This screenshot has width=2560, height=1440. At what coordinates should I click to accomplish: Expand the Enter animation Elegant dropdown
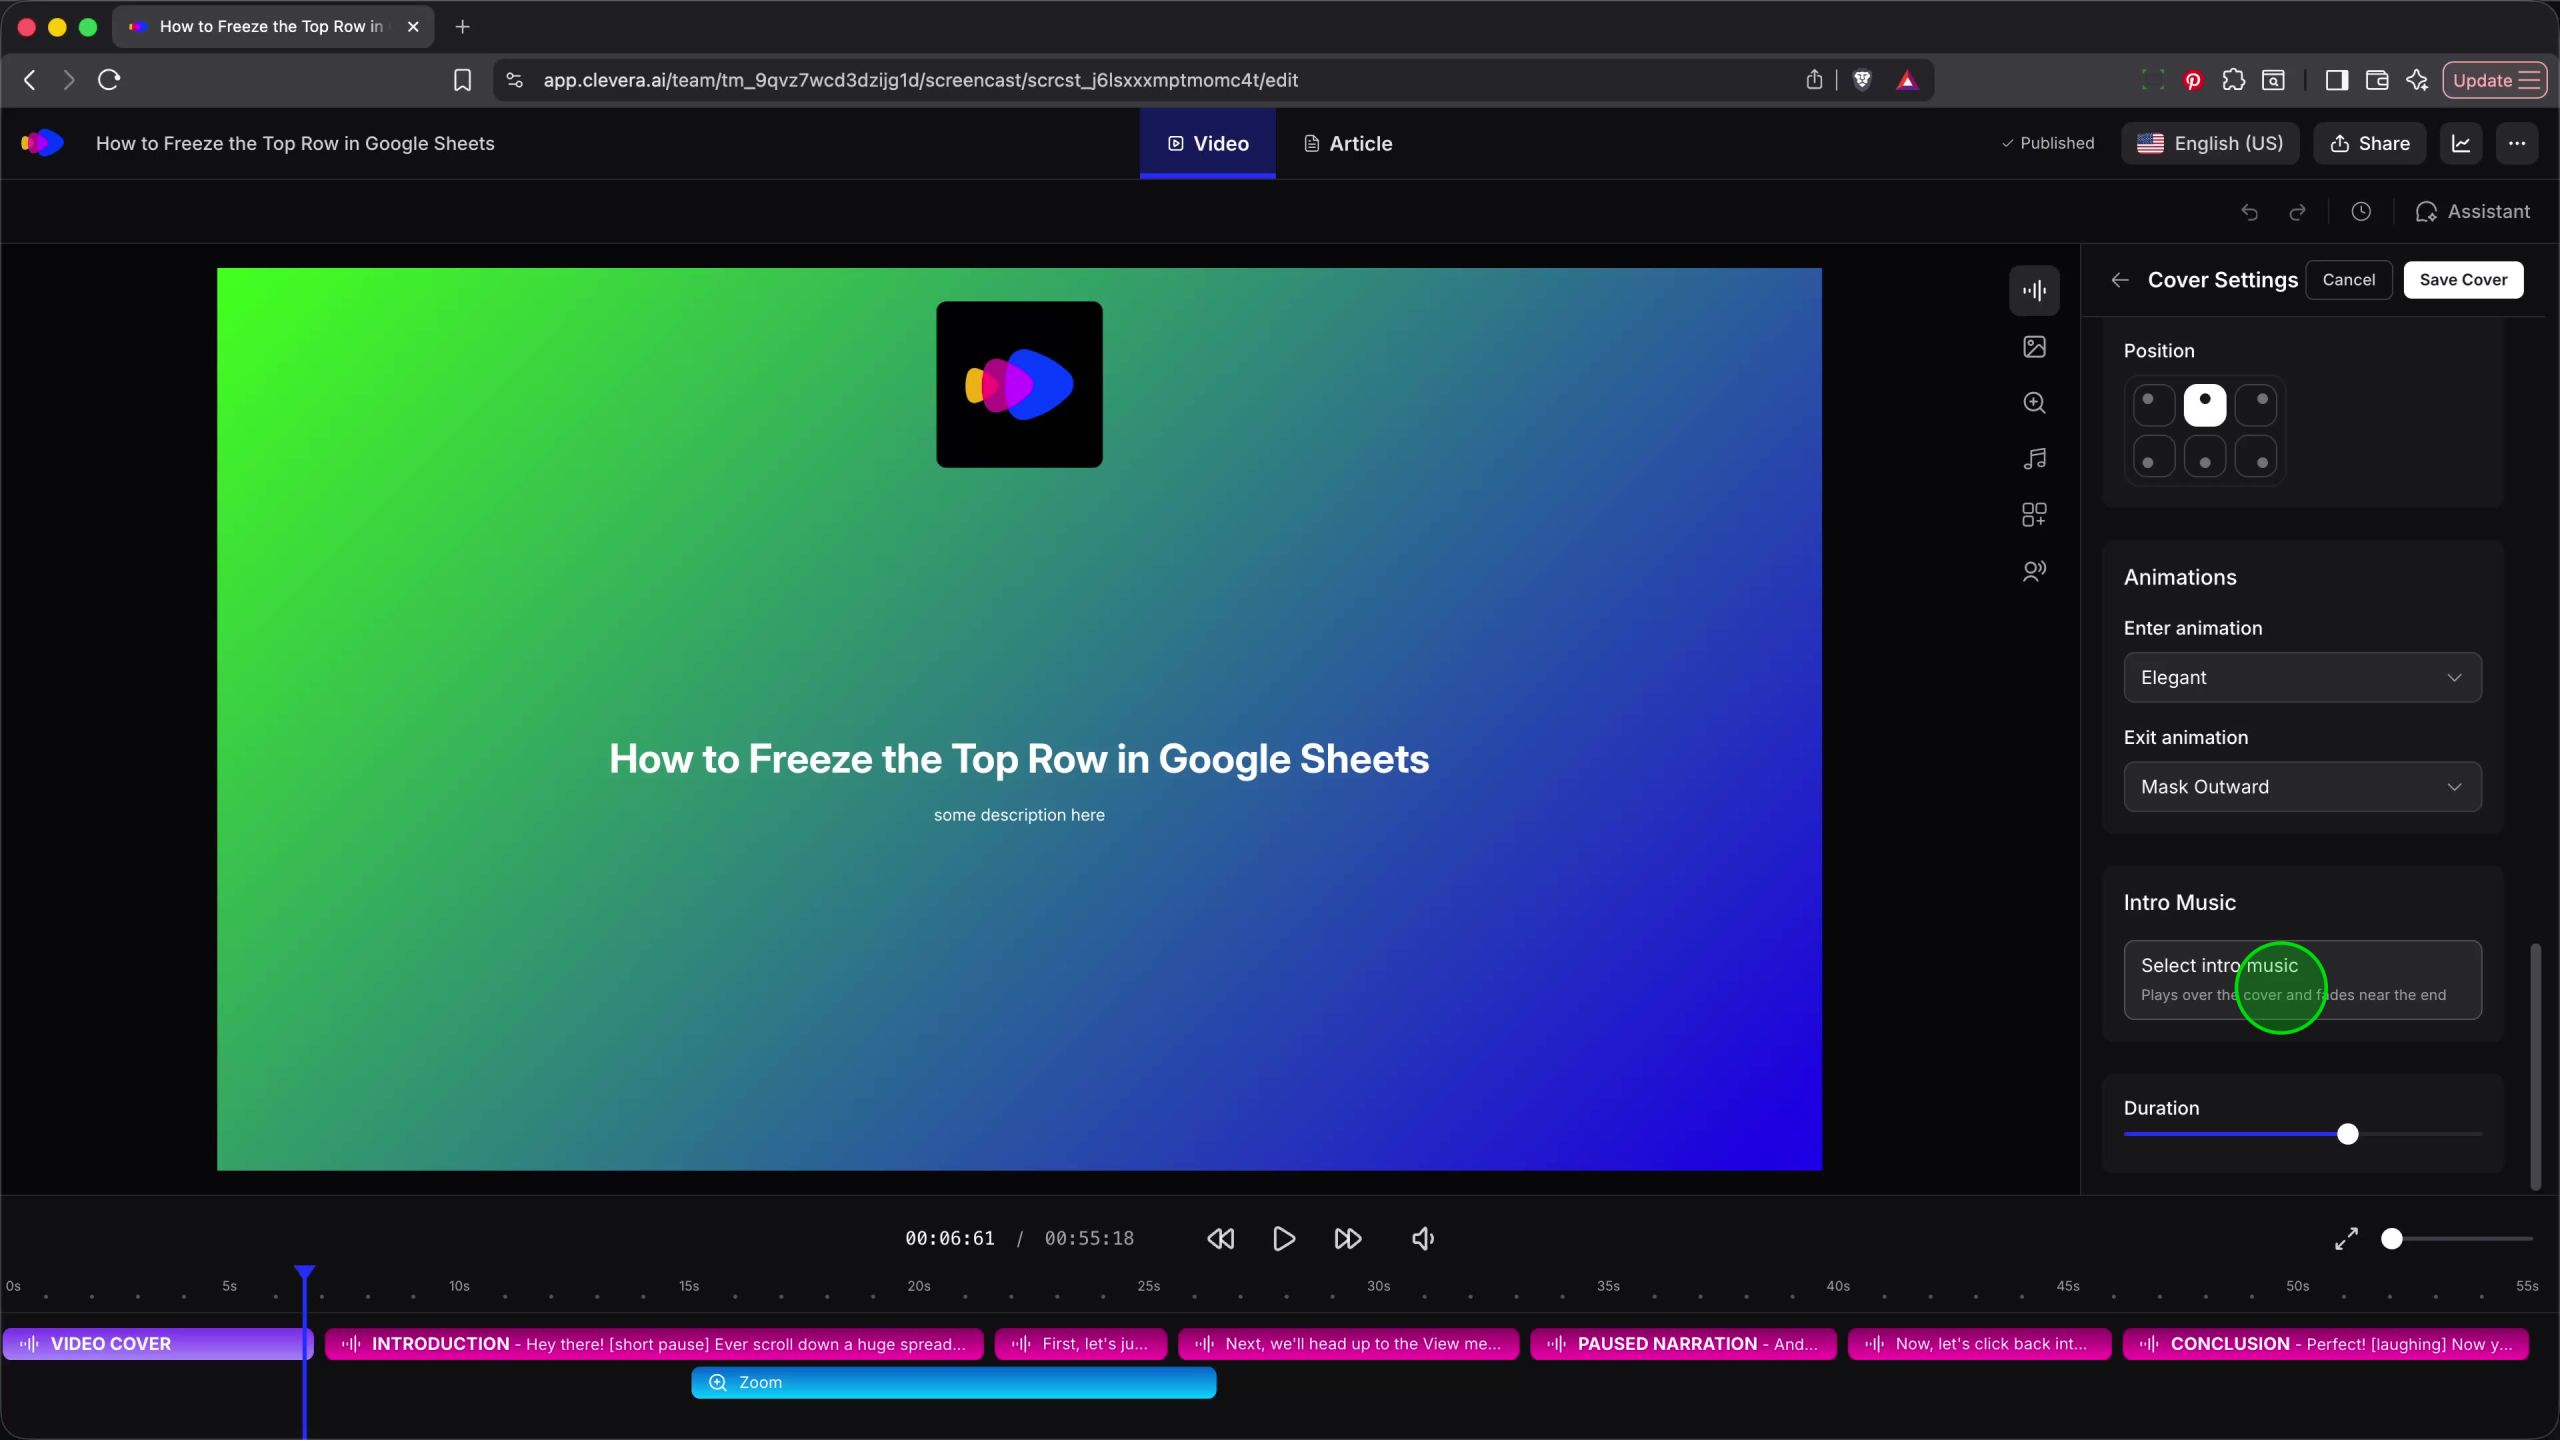click(x=2302, y=678)
